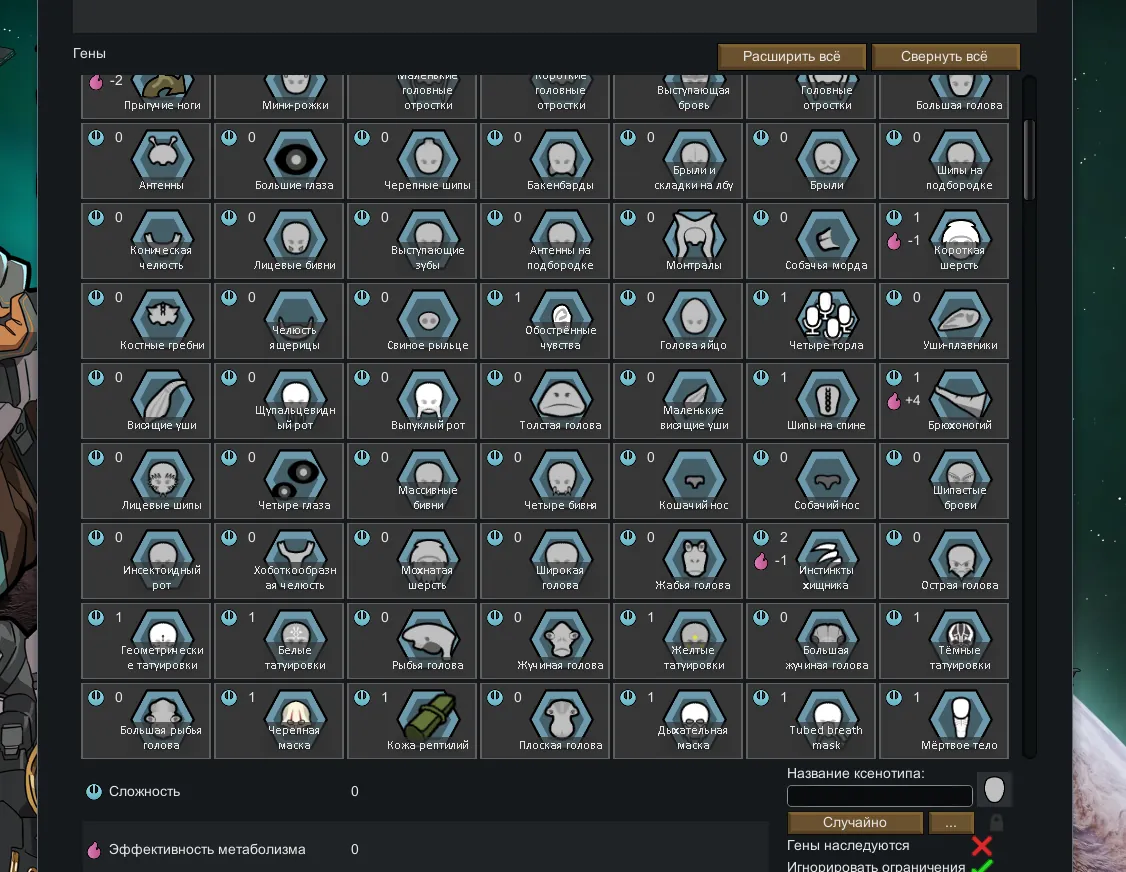Image resolution: width=1126 pixels, height=872 pixels.
Task: Expand all gene categories with Расширить всё
Action: (791, 57)
